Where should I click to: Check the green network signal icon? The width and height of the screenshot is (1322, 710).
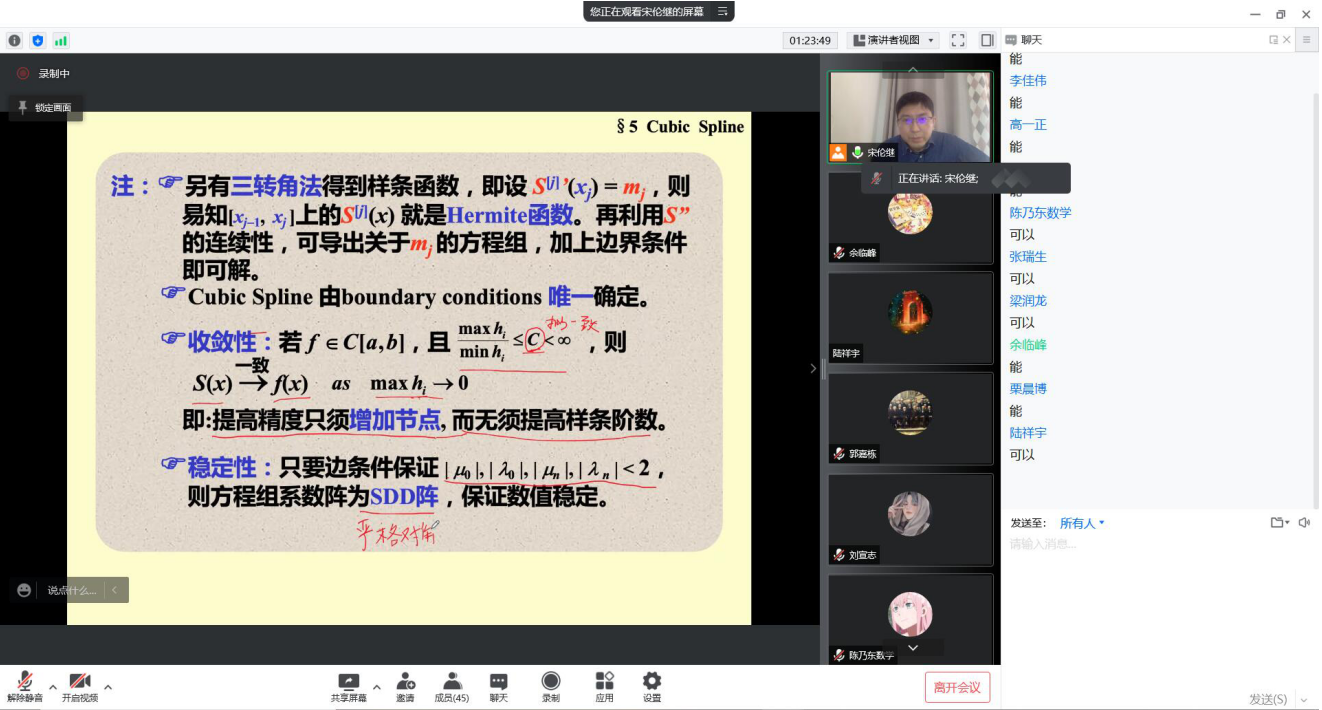point(61,41)
